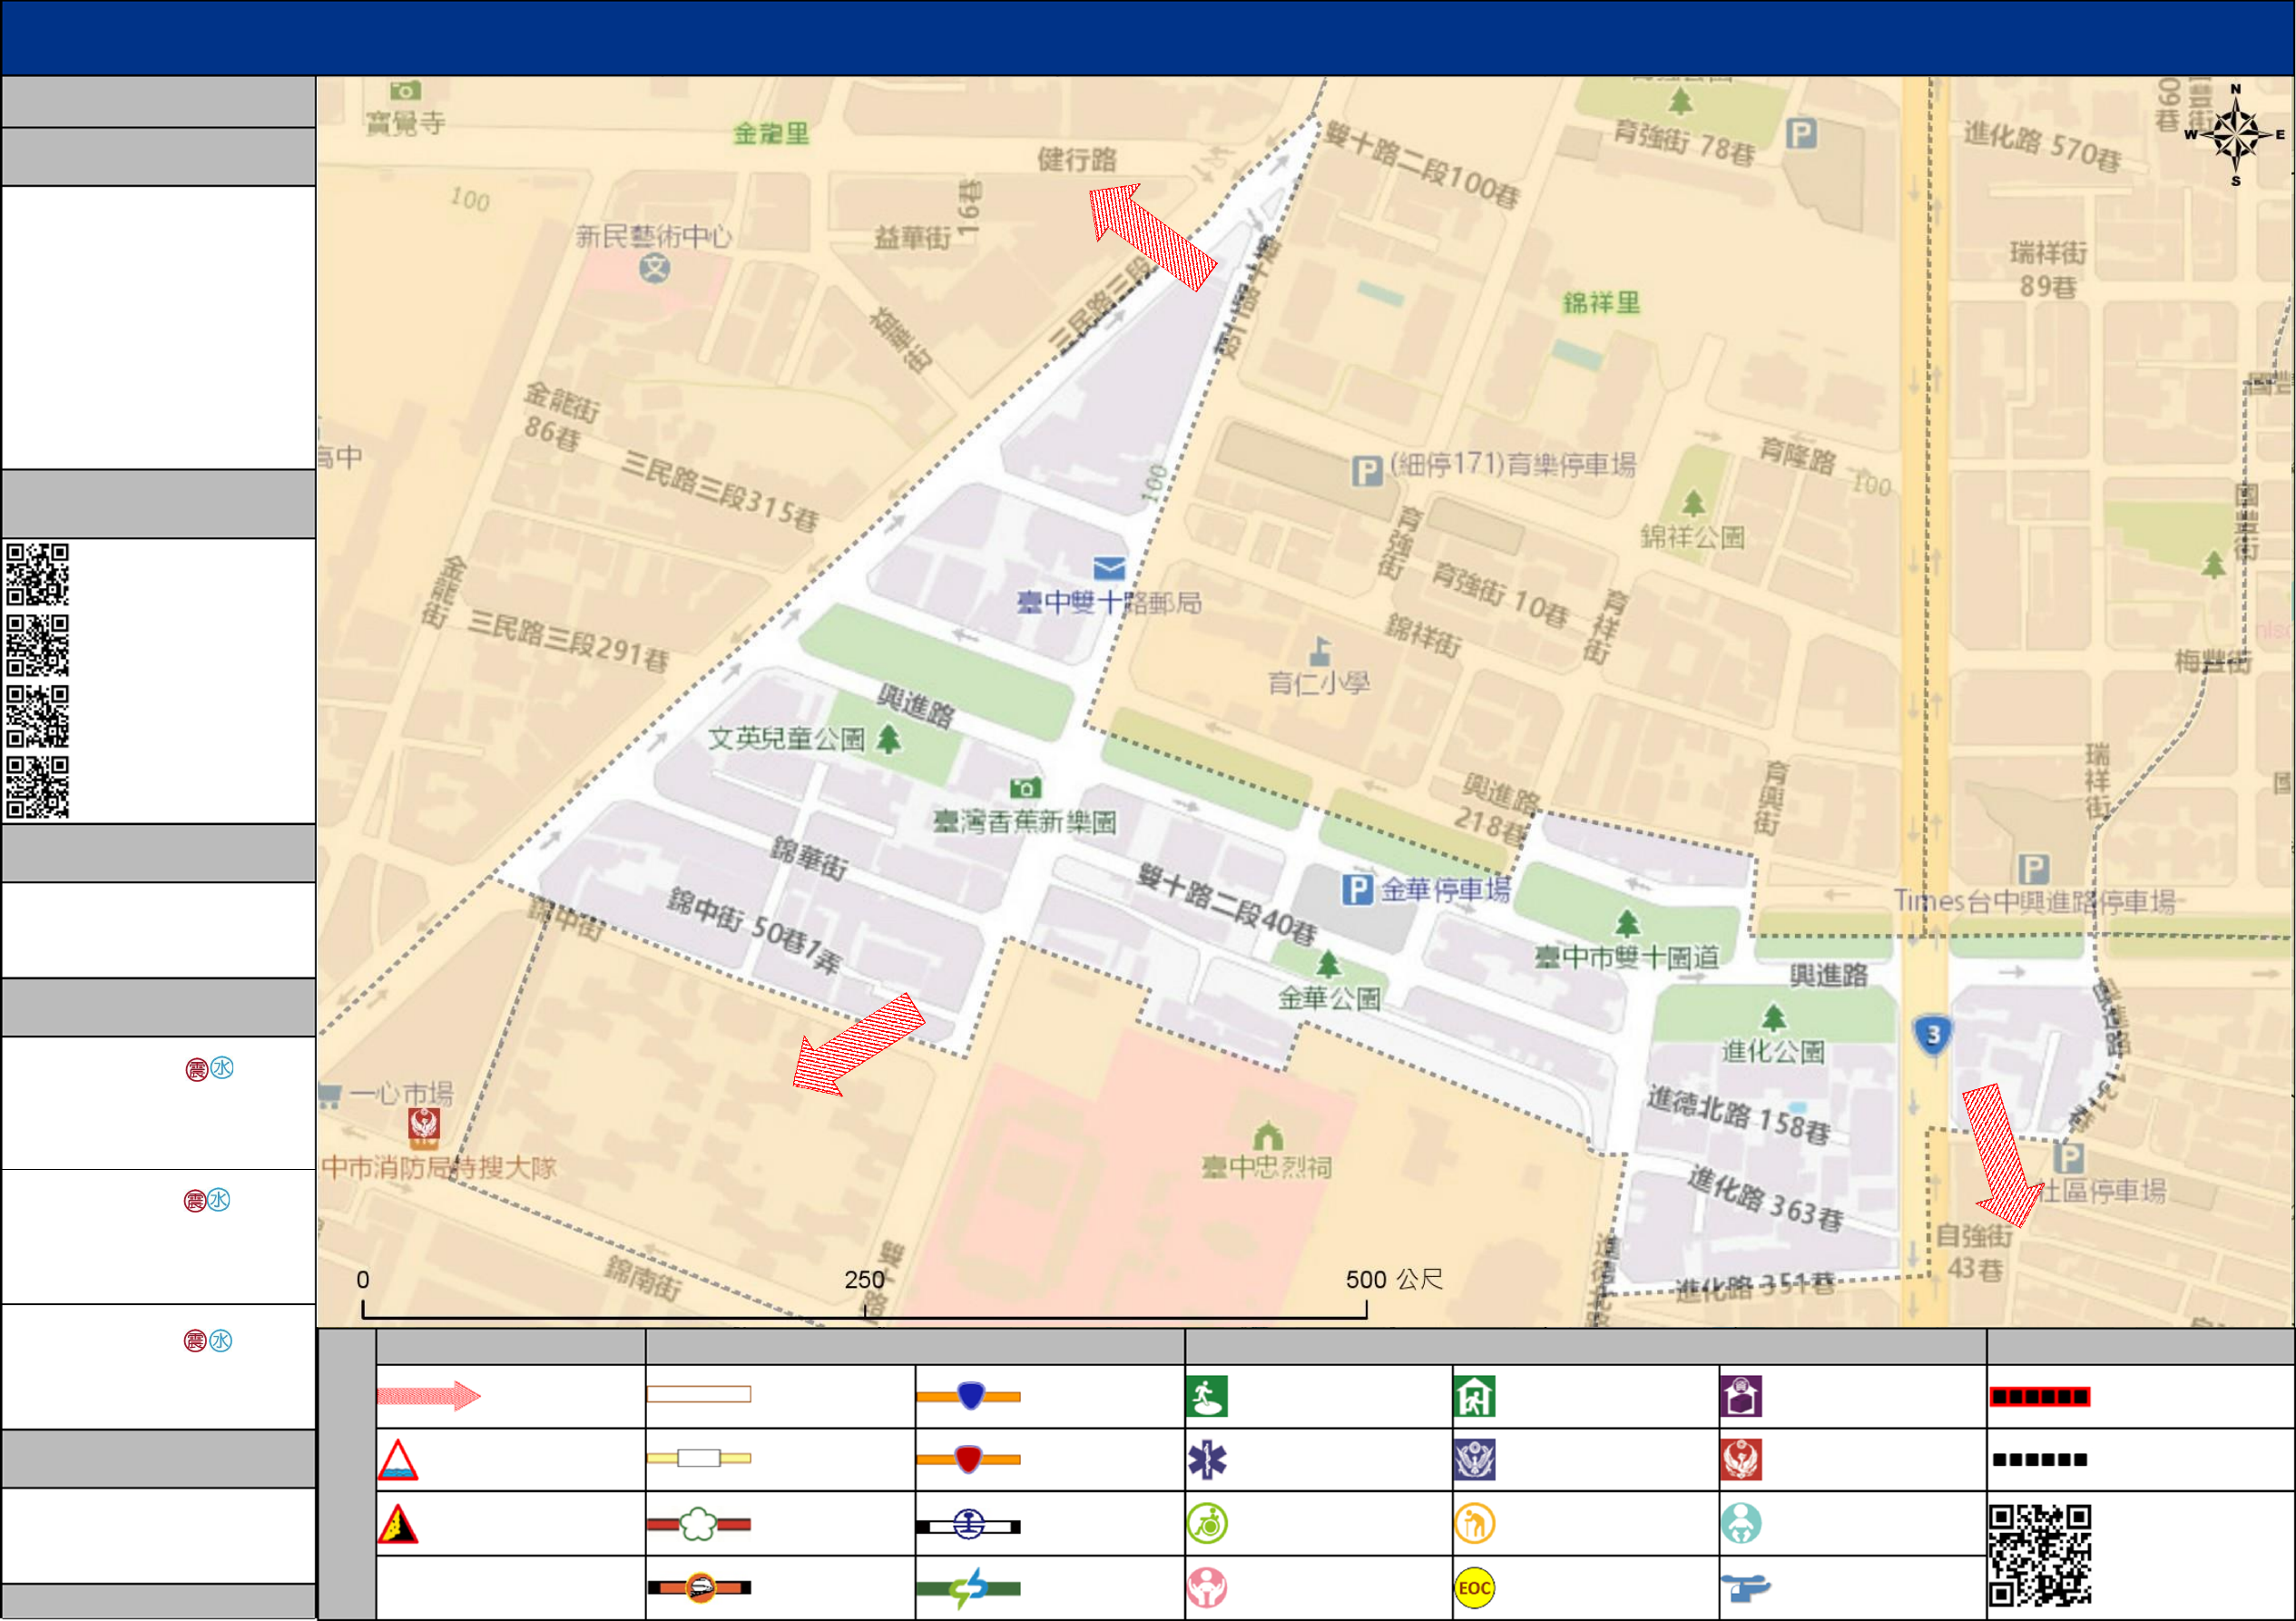The image size is (2296, 1621).
Task: Click the 臺中市雙十園道 label
Action: 1627,958
